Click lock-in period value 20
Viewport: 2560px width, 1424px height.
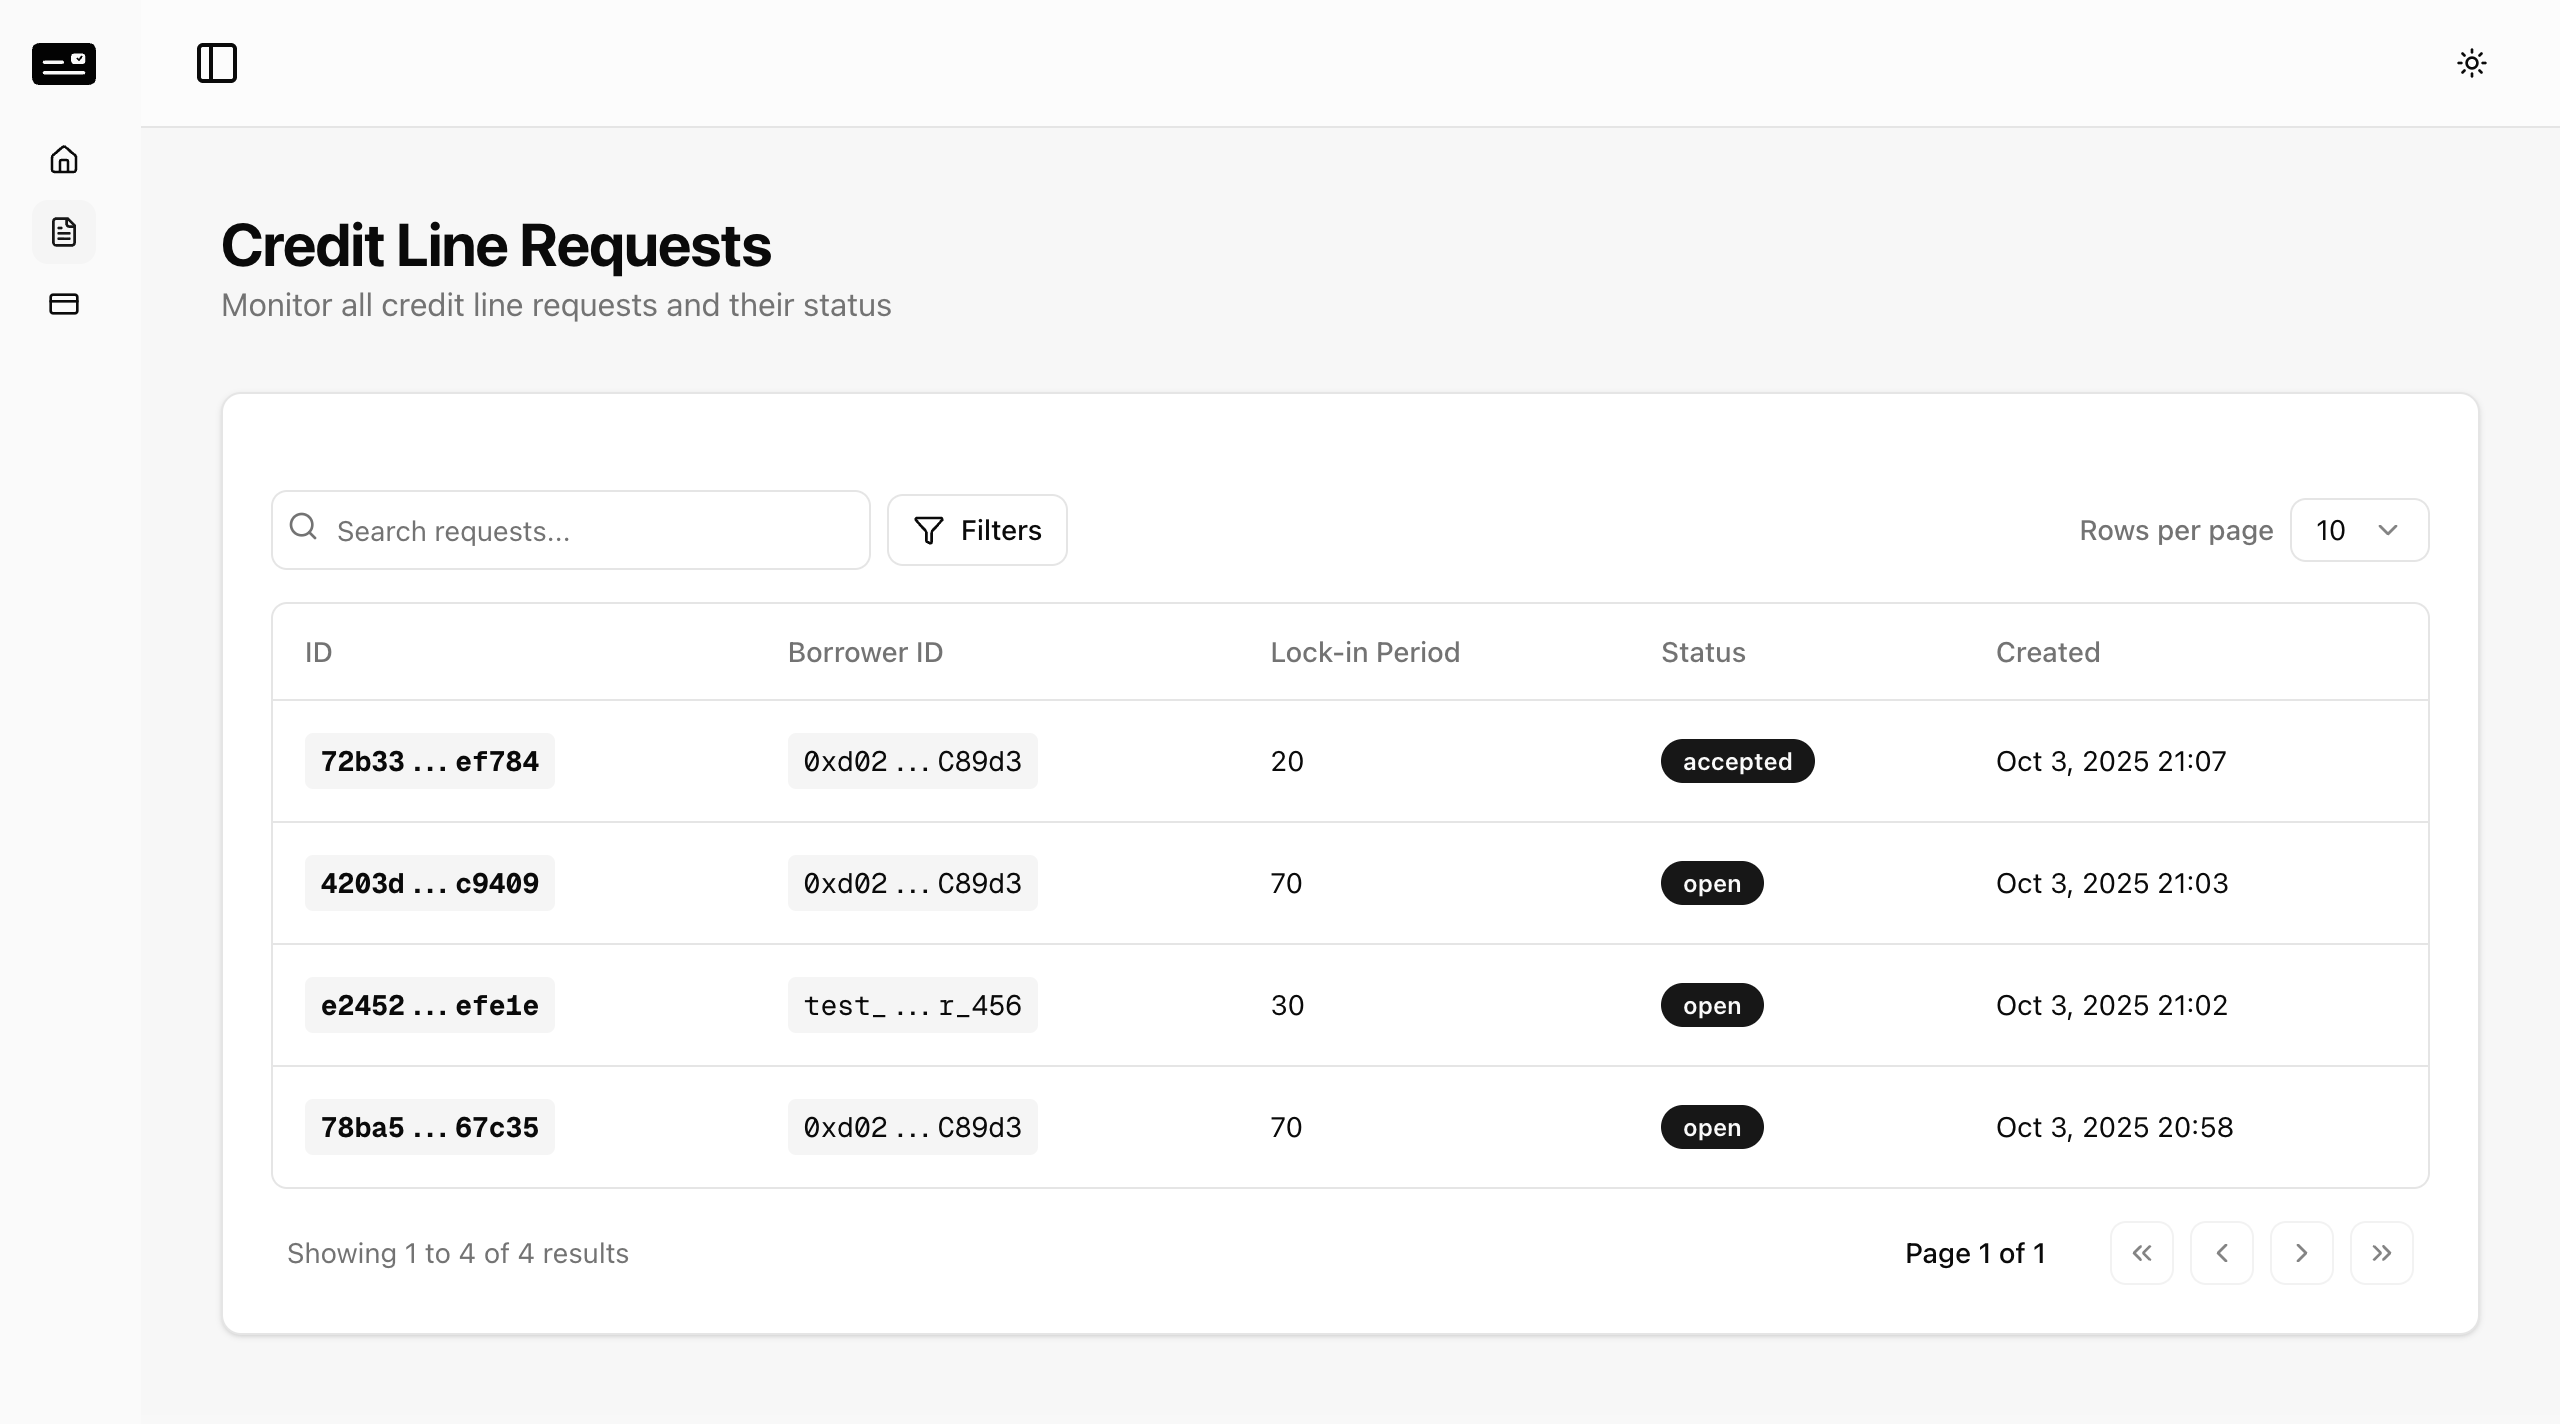(x=1287, y=761)
